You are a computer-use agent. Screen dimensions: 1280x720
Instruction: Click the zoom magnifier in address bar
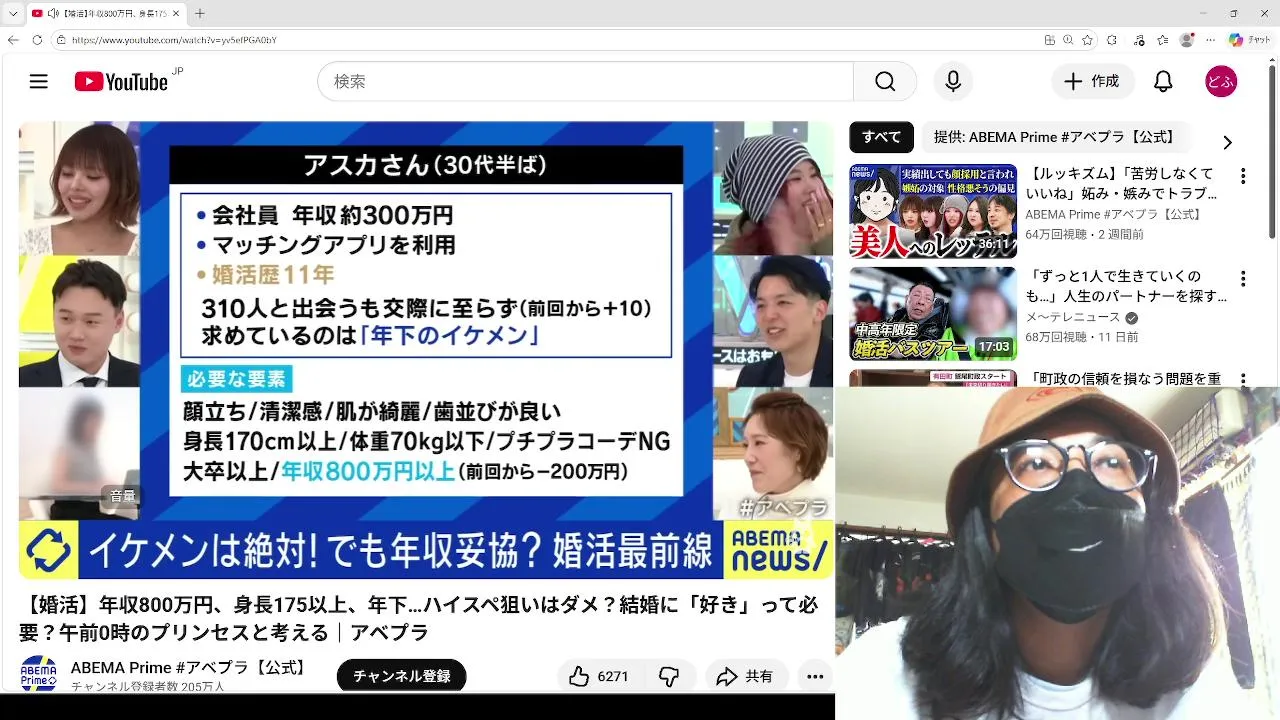coord(1068,40)
